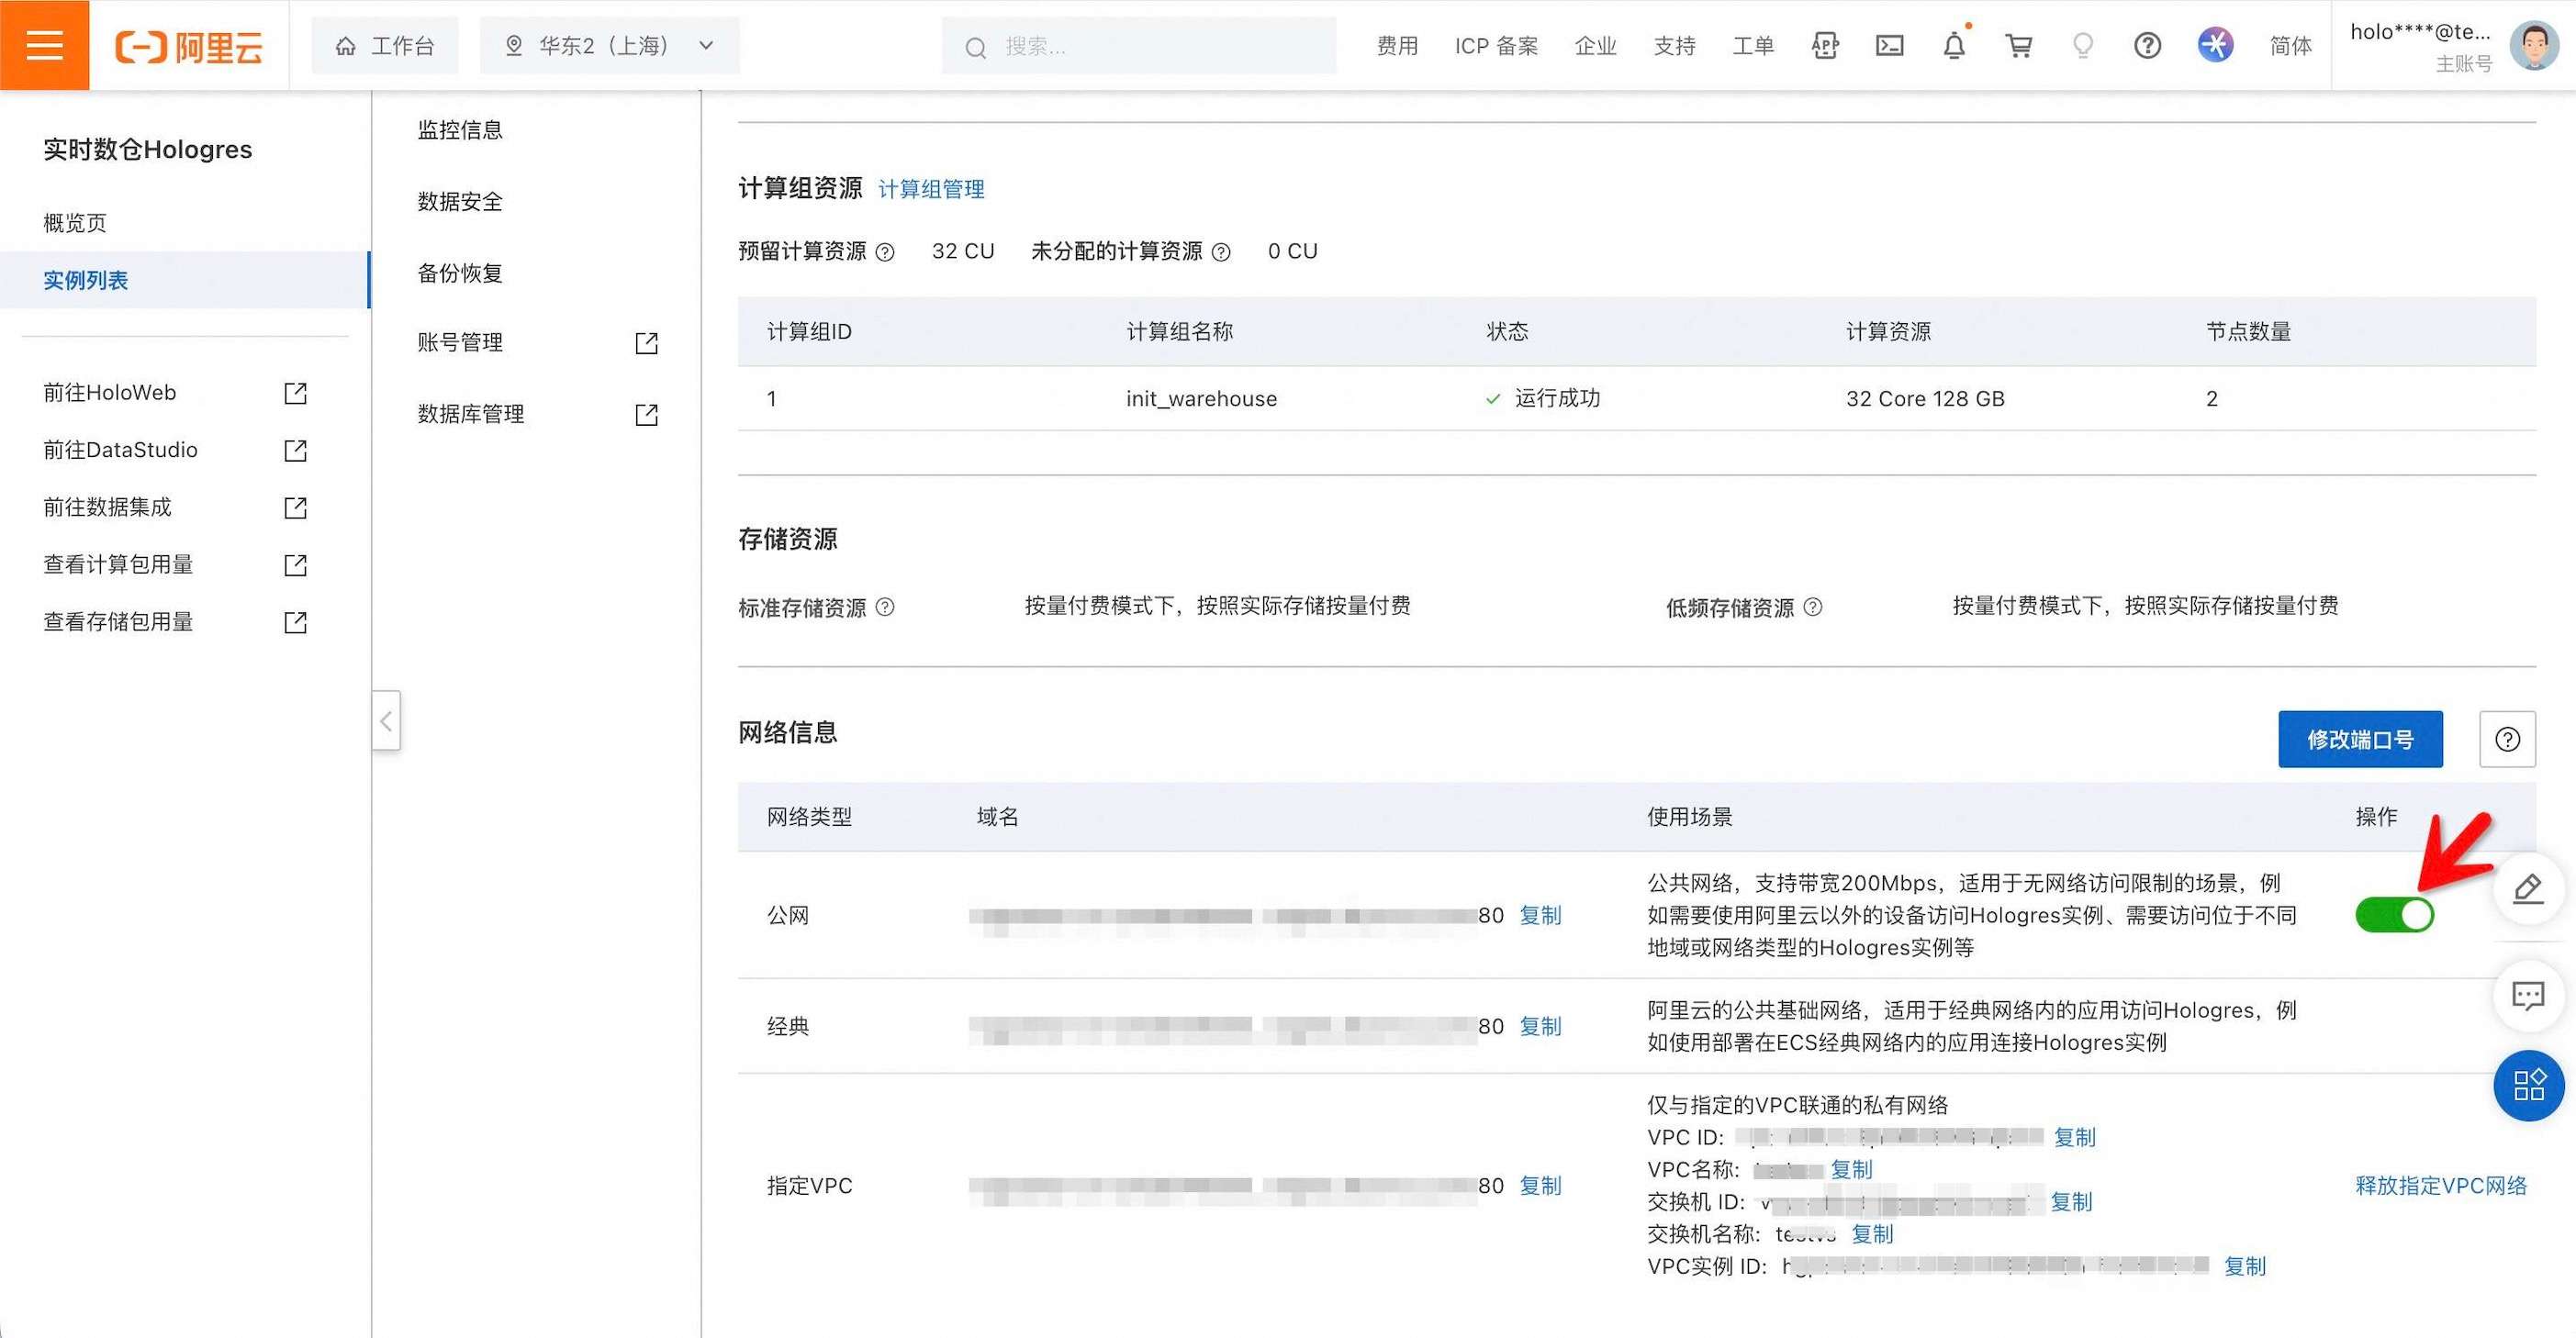Copy the 交换机 ID value
Viewport: 2576px width, 1338px height.
click(2071, 1201)
